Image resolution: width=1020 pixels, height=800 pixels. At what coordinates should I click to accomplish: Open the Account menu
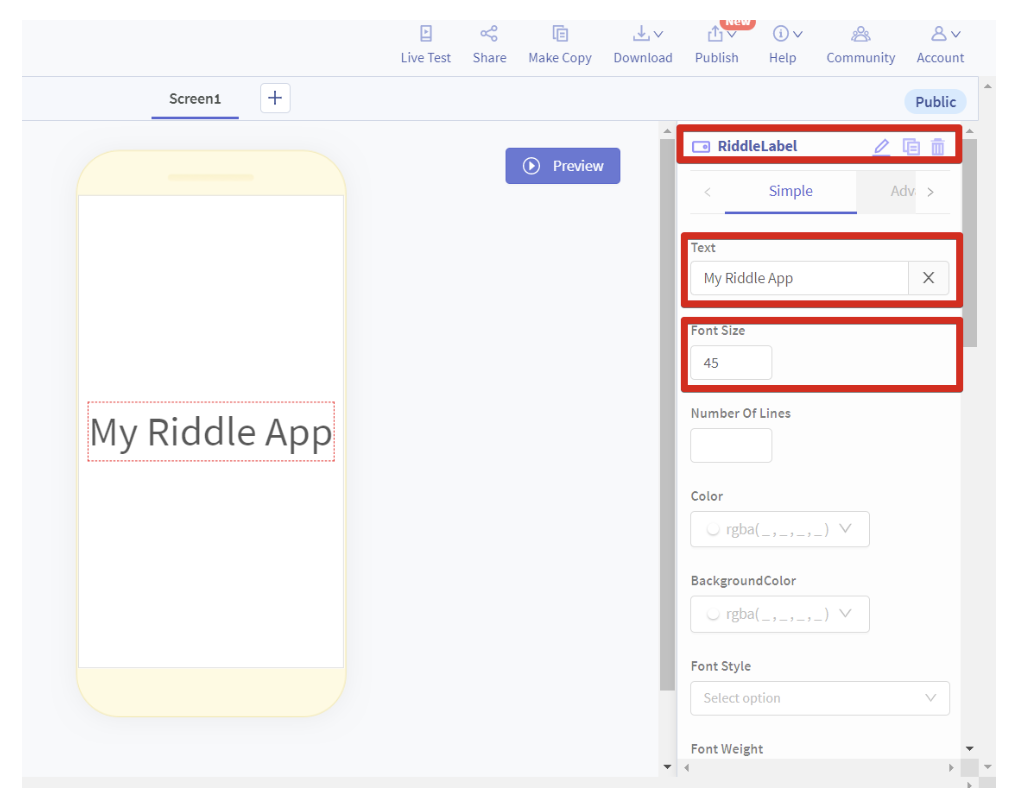(x=940, y=44)
